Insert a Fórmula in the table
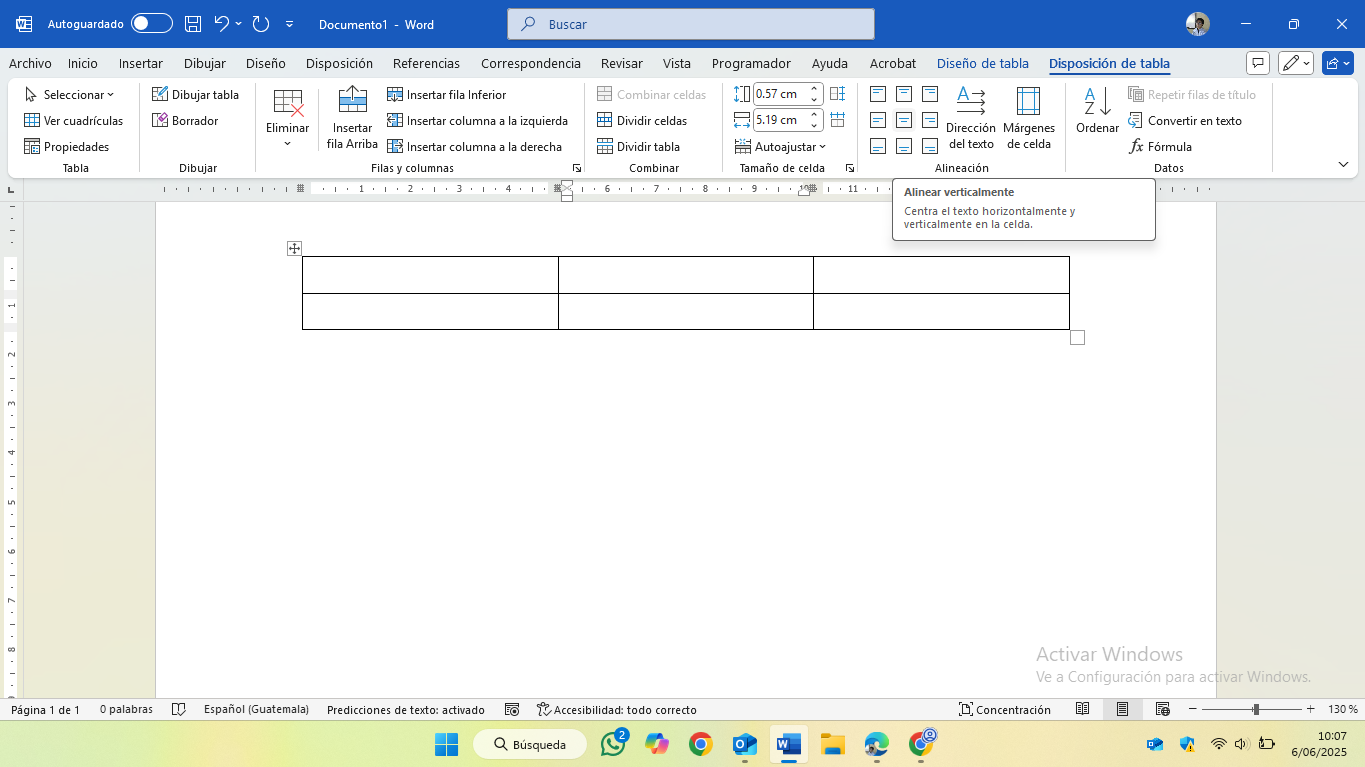The image size is (1365, 767). tap(1160, 146)
